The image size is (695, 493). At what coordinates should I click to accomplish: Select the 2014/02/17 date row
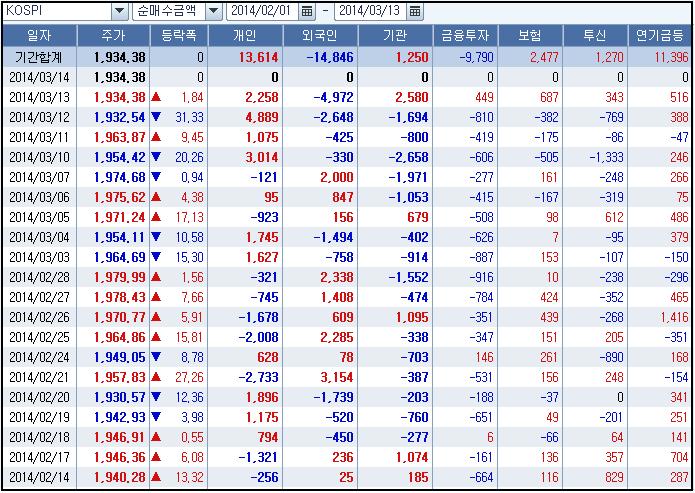point(39,457)
